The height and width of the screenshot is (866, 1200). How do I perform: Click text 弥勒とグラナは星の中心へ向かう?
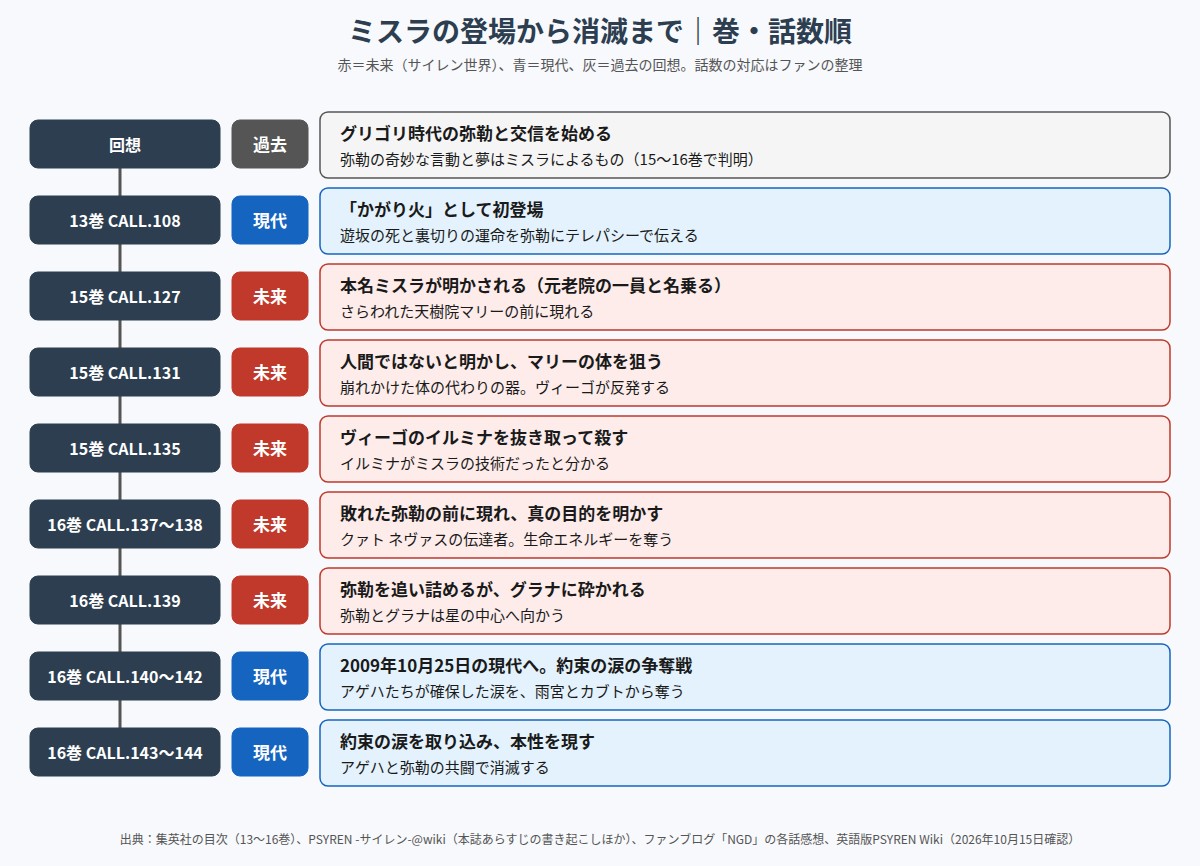click(x=452, y=615)
